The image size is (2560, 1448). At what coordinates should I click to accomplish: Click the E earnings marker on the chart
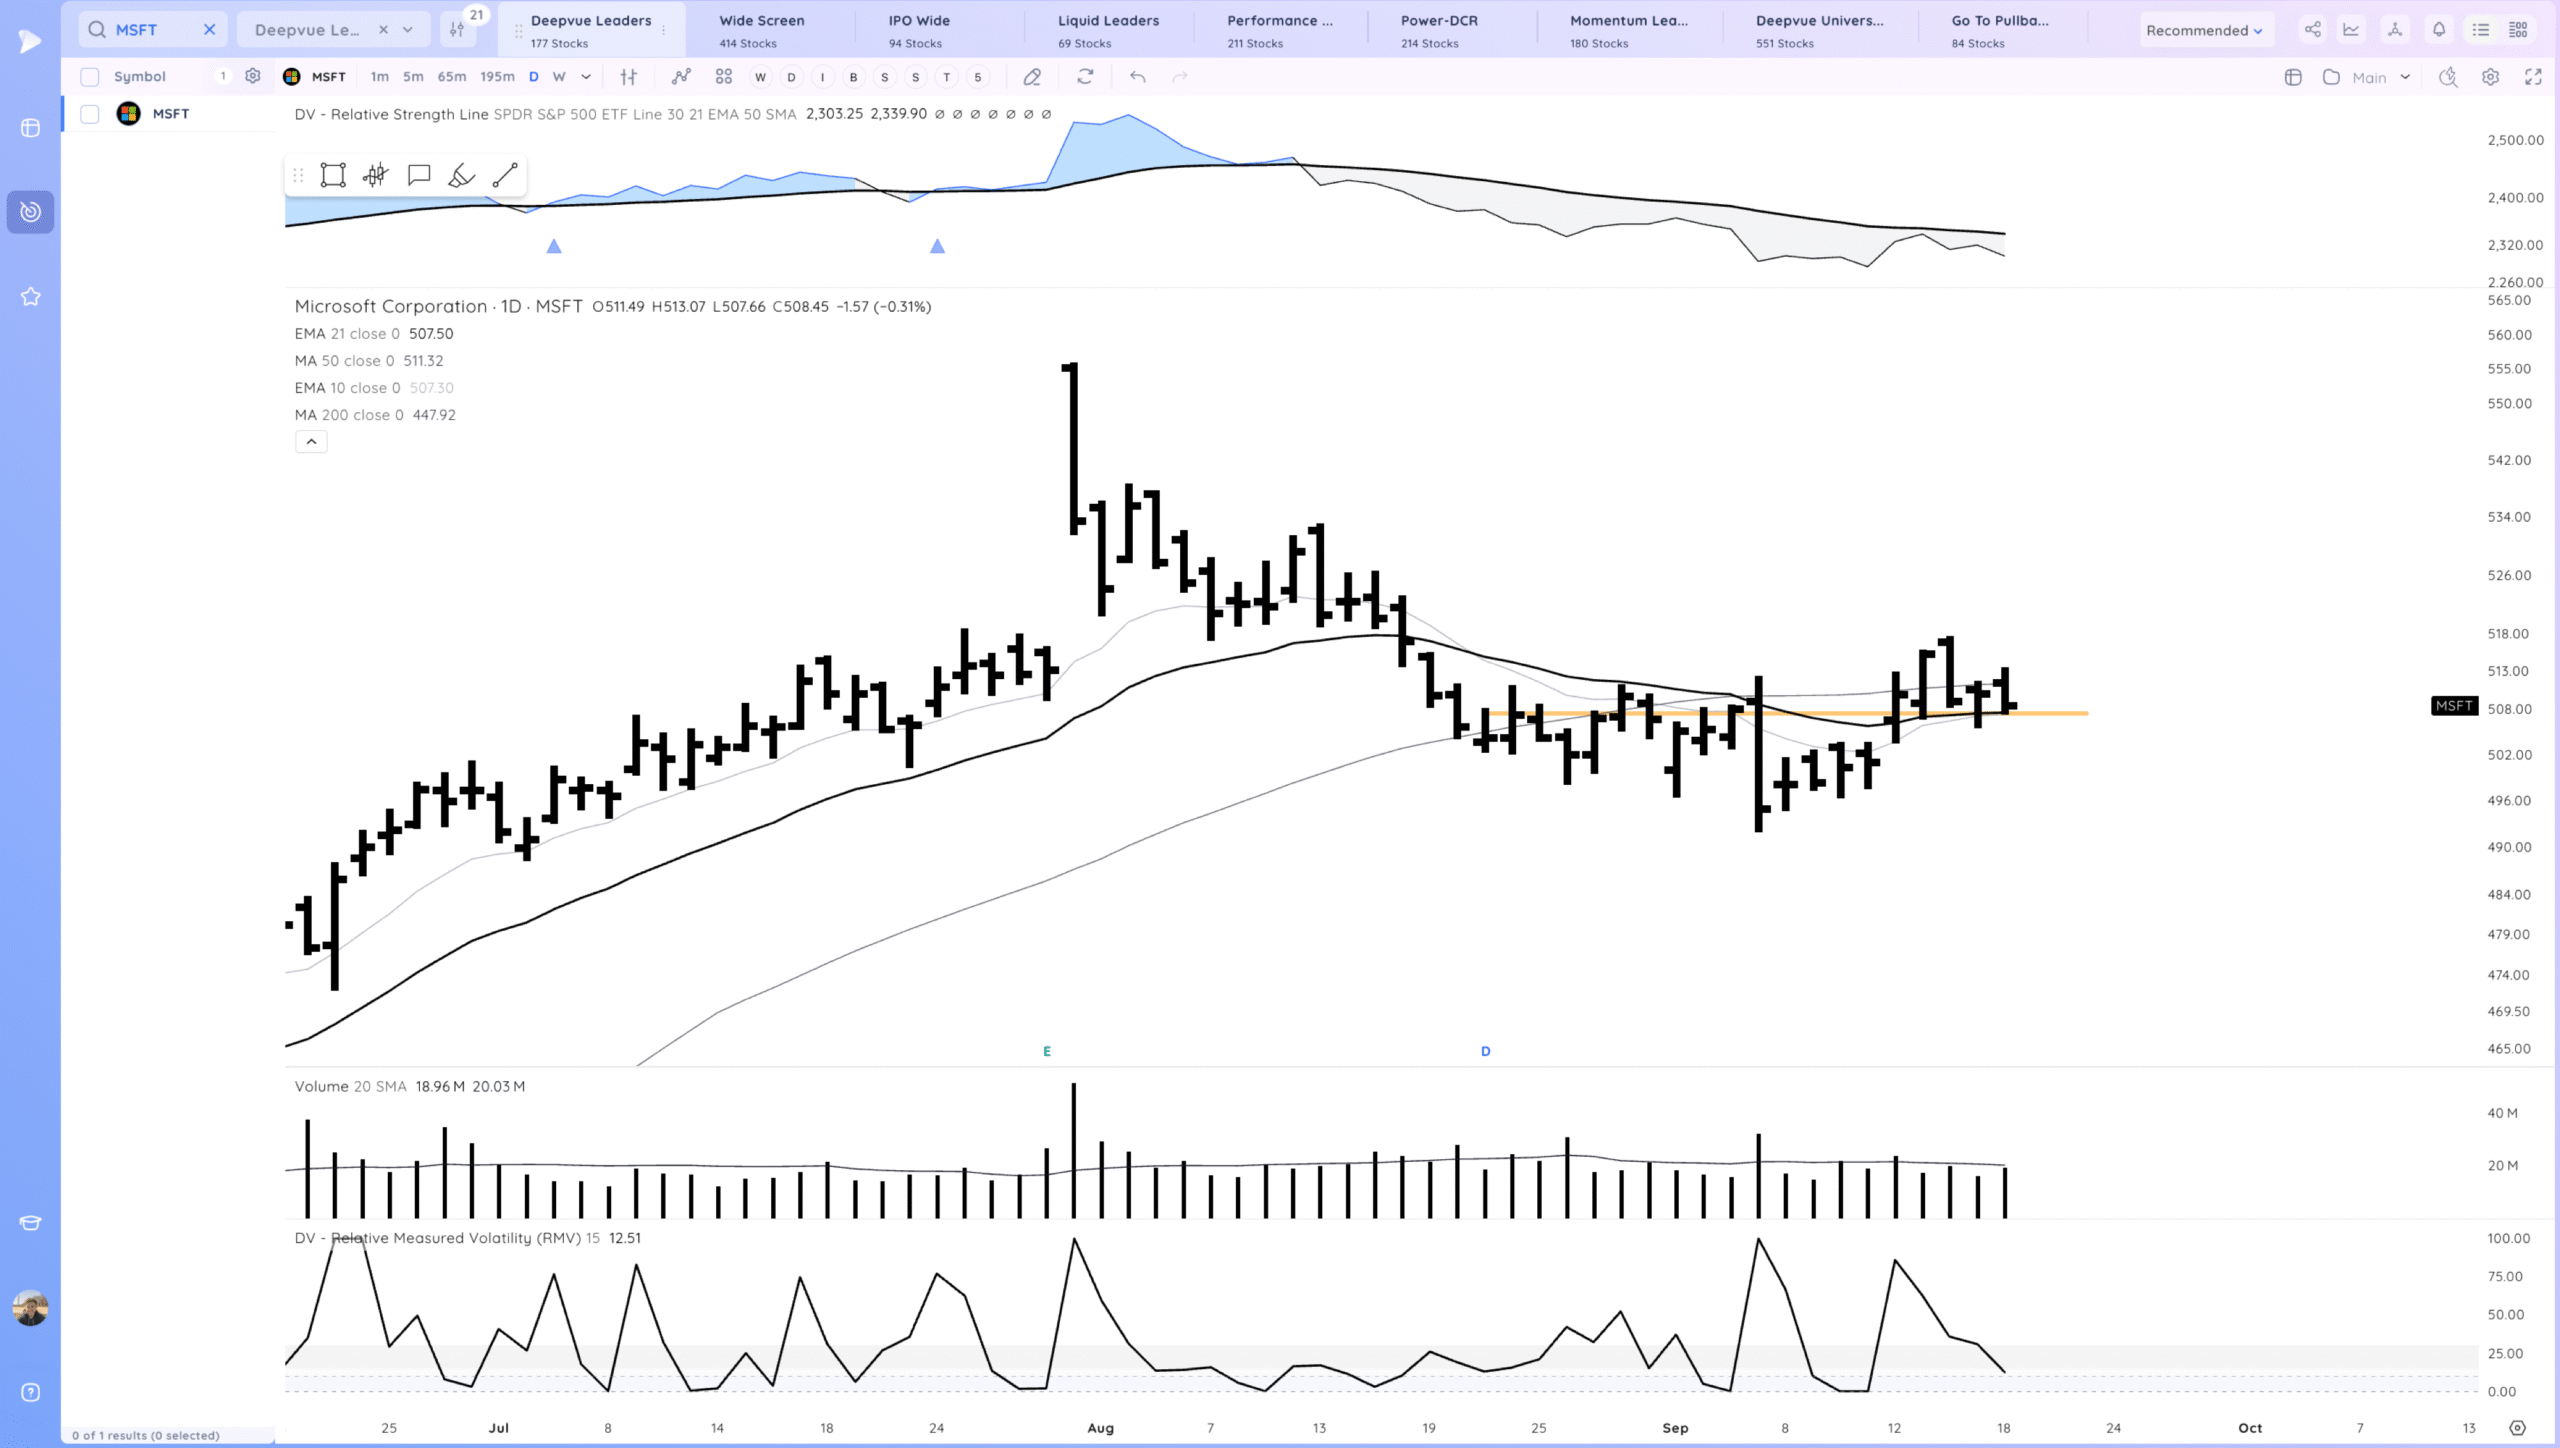[x=1047, y=1051]
